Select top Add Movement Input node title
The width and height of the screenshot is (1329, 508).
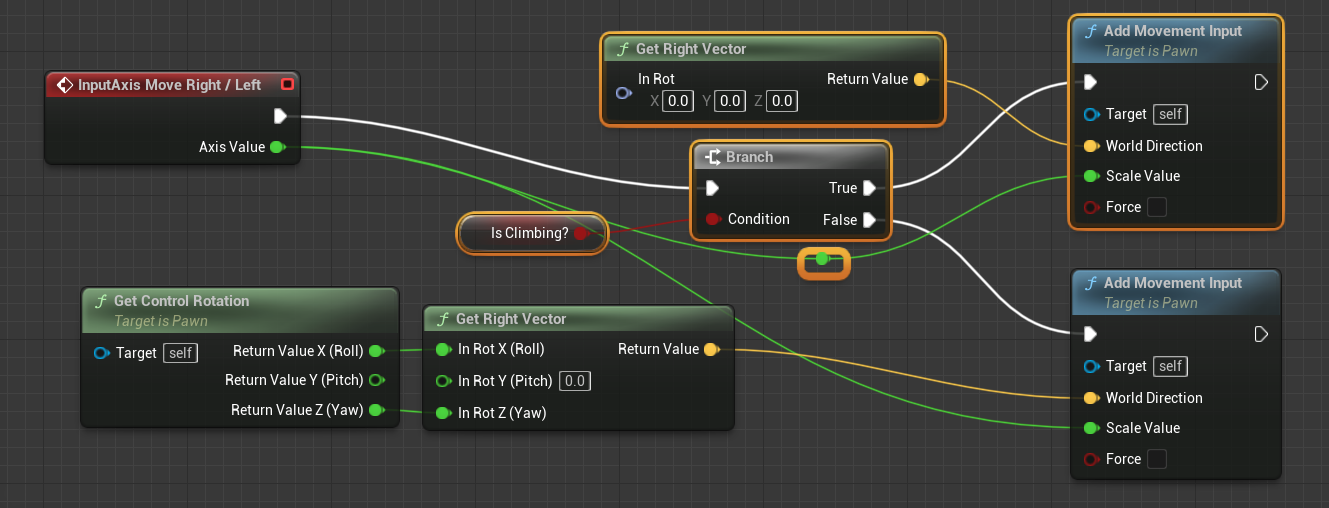(x=1173, y=31)
